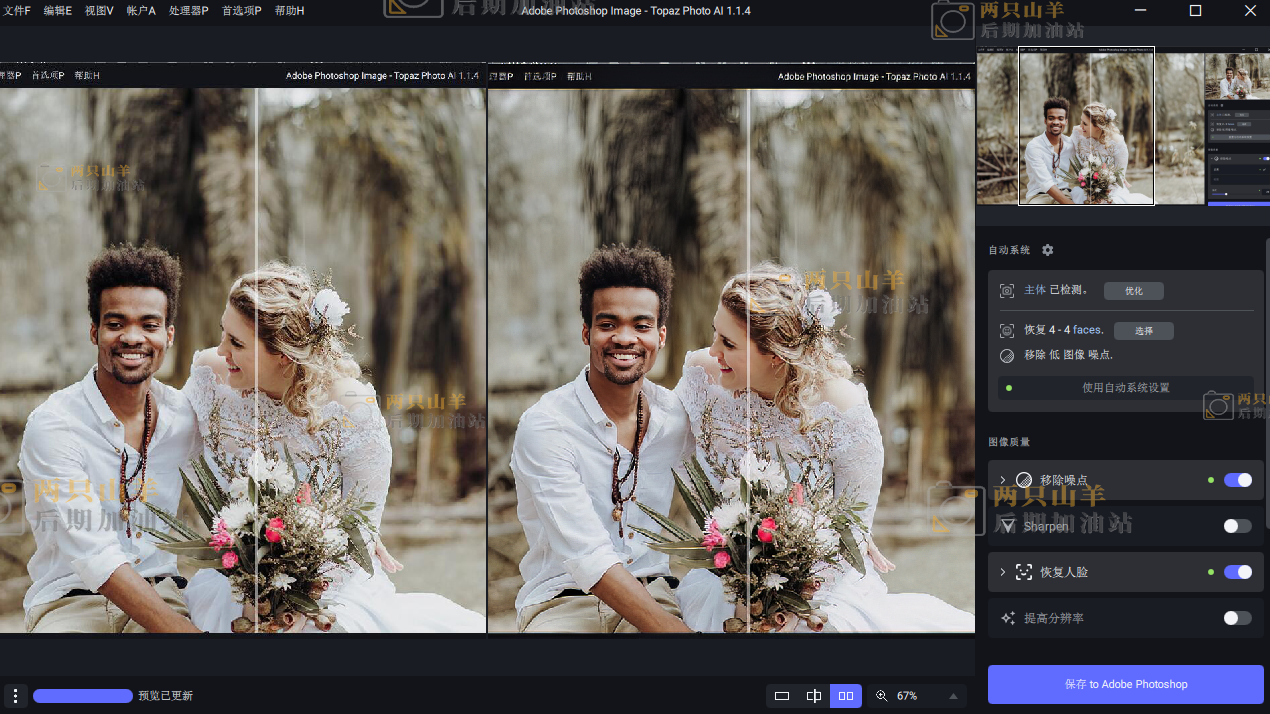Expand the 恢复人脸 section chevron
This screenshot has width=1270, height=714.
(x=1003, y=572)
